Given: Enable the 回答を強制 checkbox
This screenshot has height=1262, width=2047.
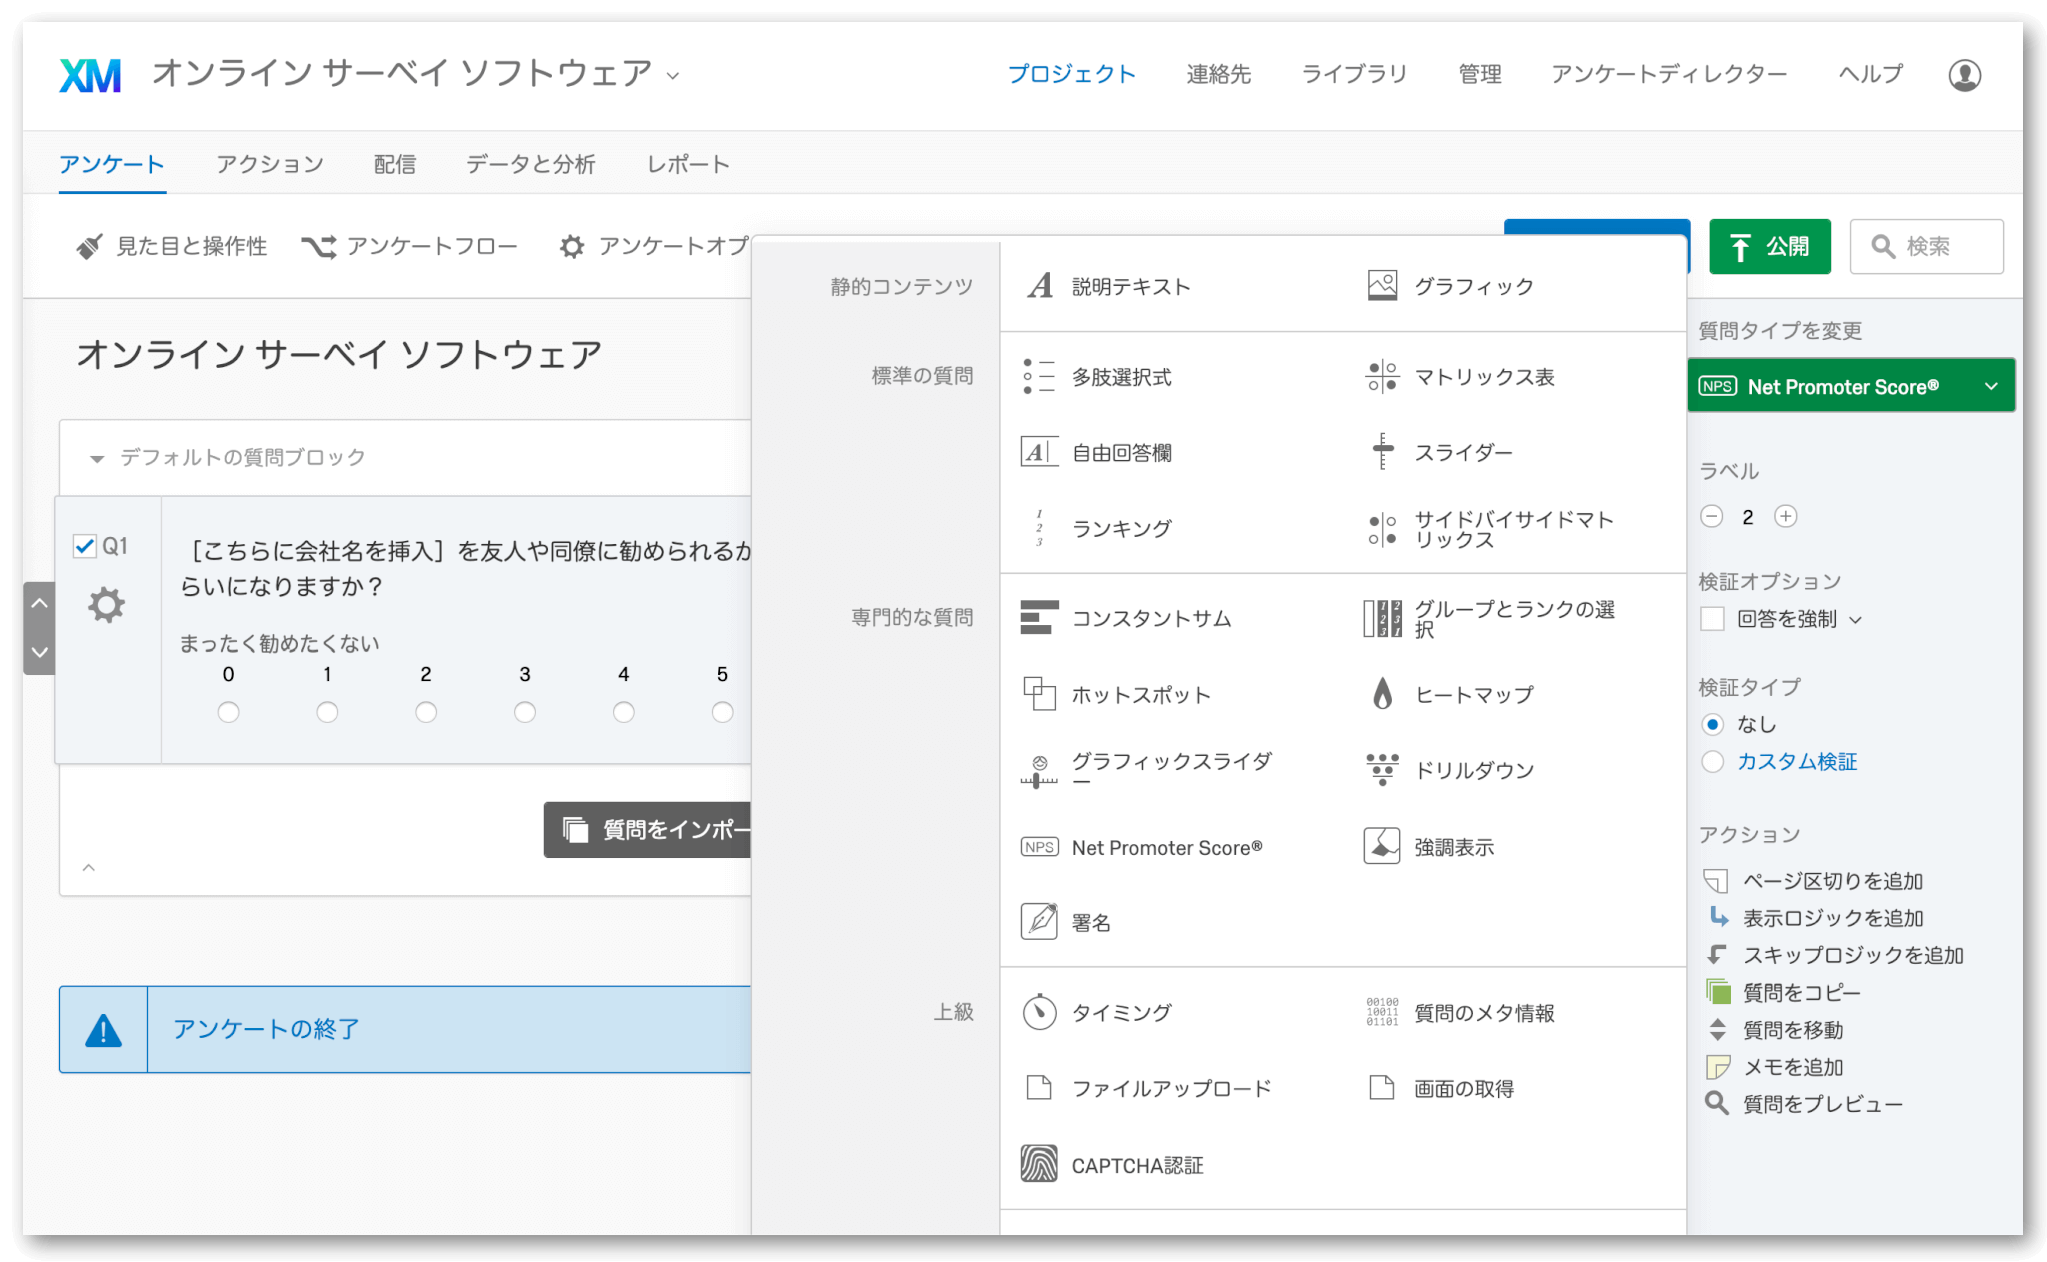Looking at the screenshot, I should [1712, 619].
